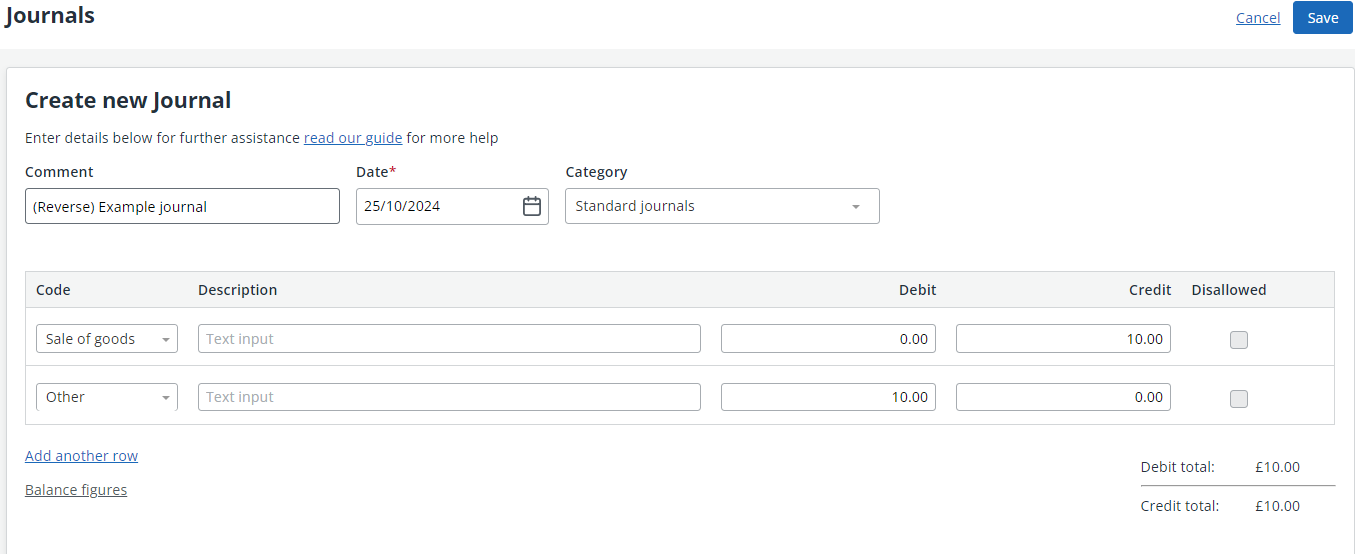Click into the Date field
The width and height of the screenshot is (1355, 554).
(440, 206)
